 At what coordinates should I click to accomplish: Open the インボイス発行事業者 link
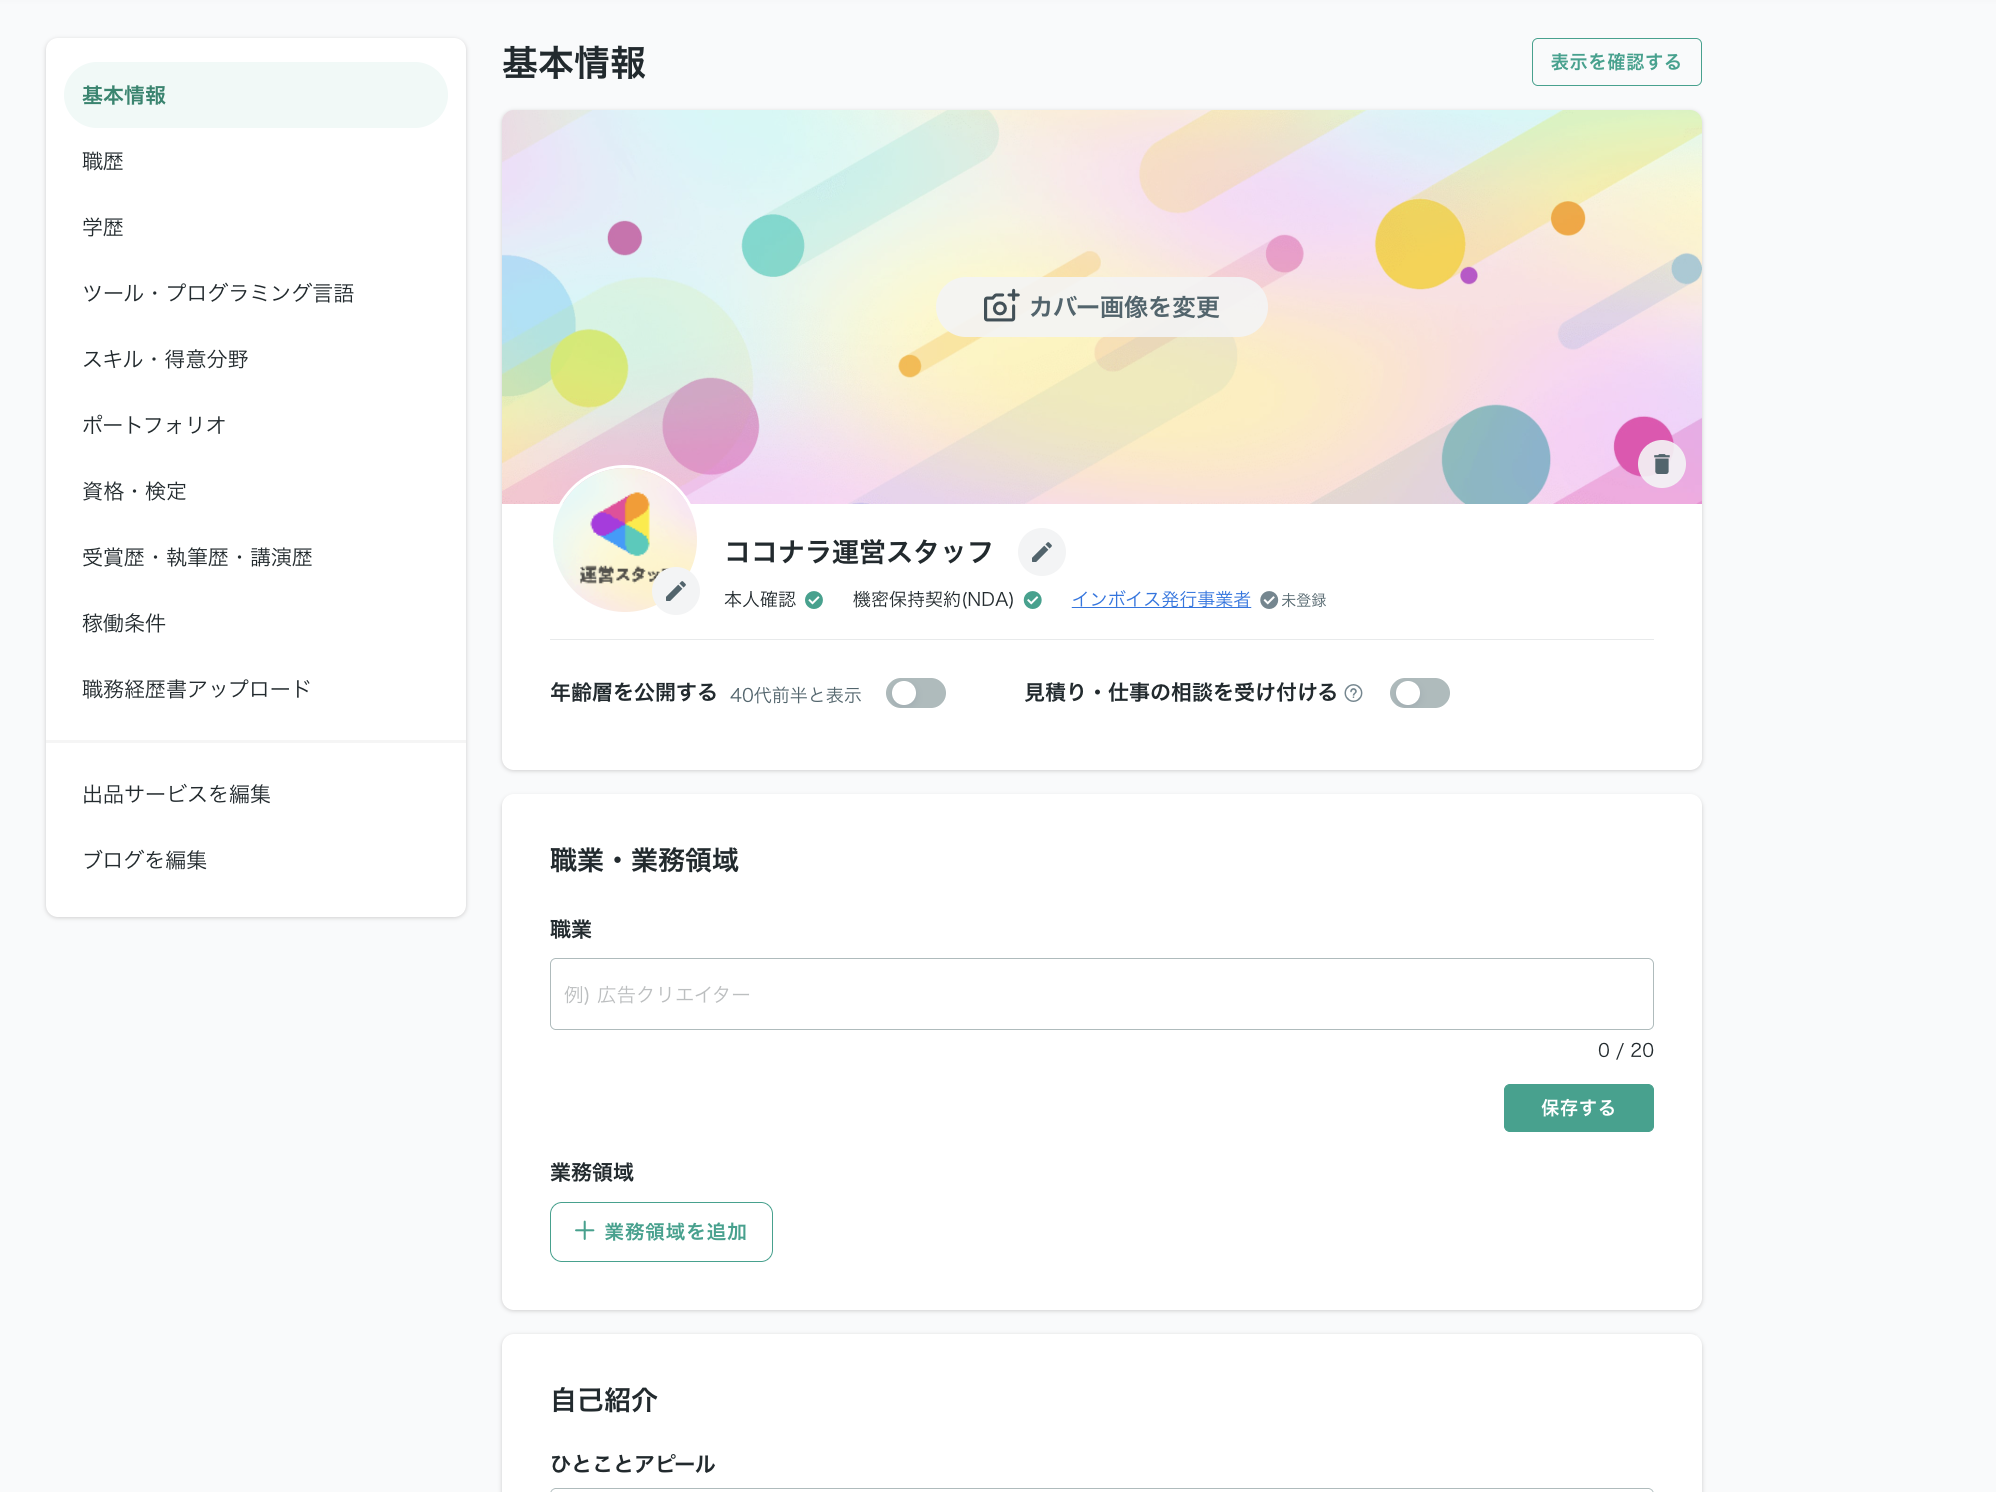tap(1161, 599)
